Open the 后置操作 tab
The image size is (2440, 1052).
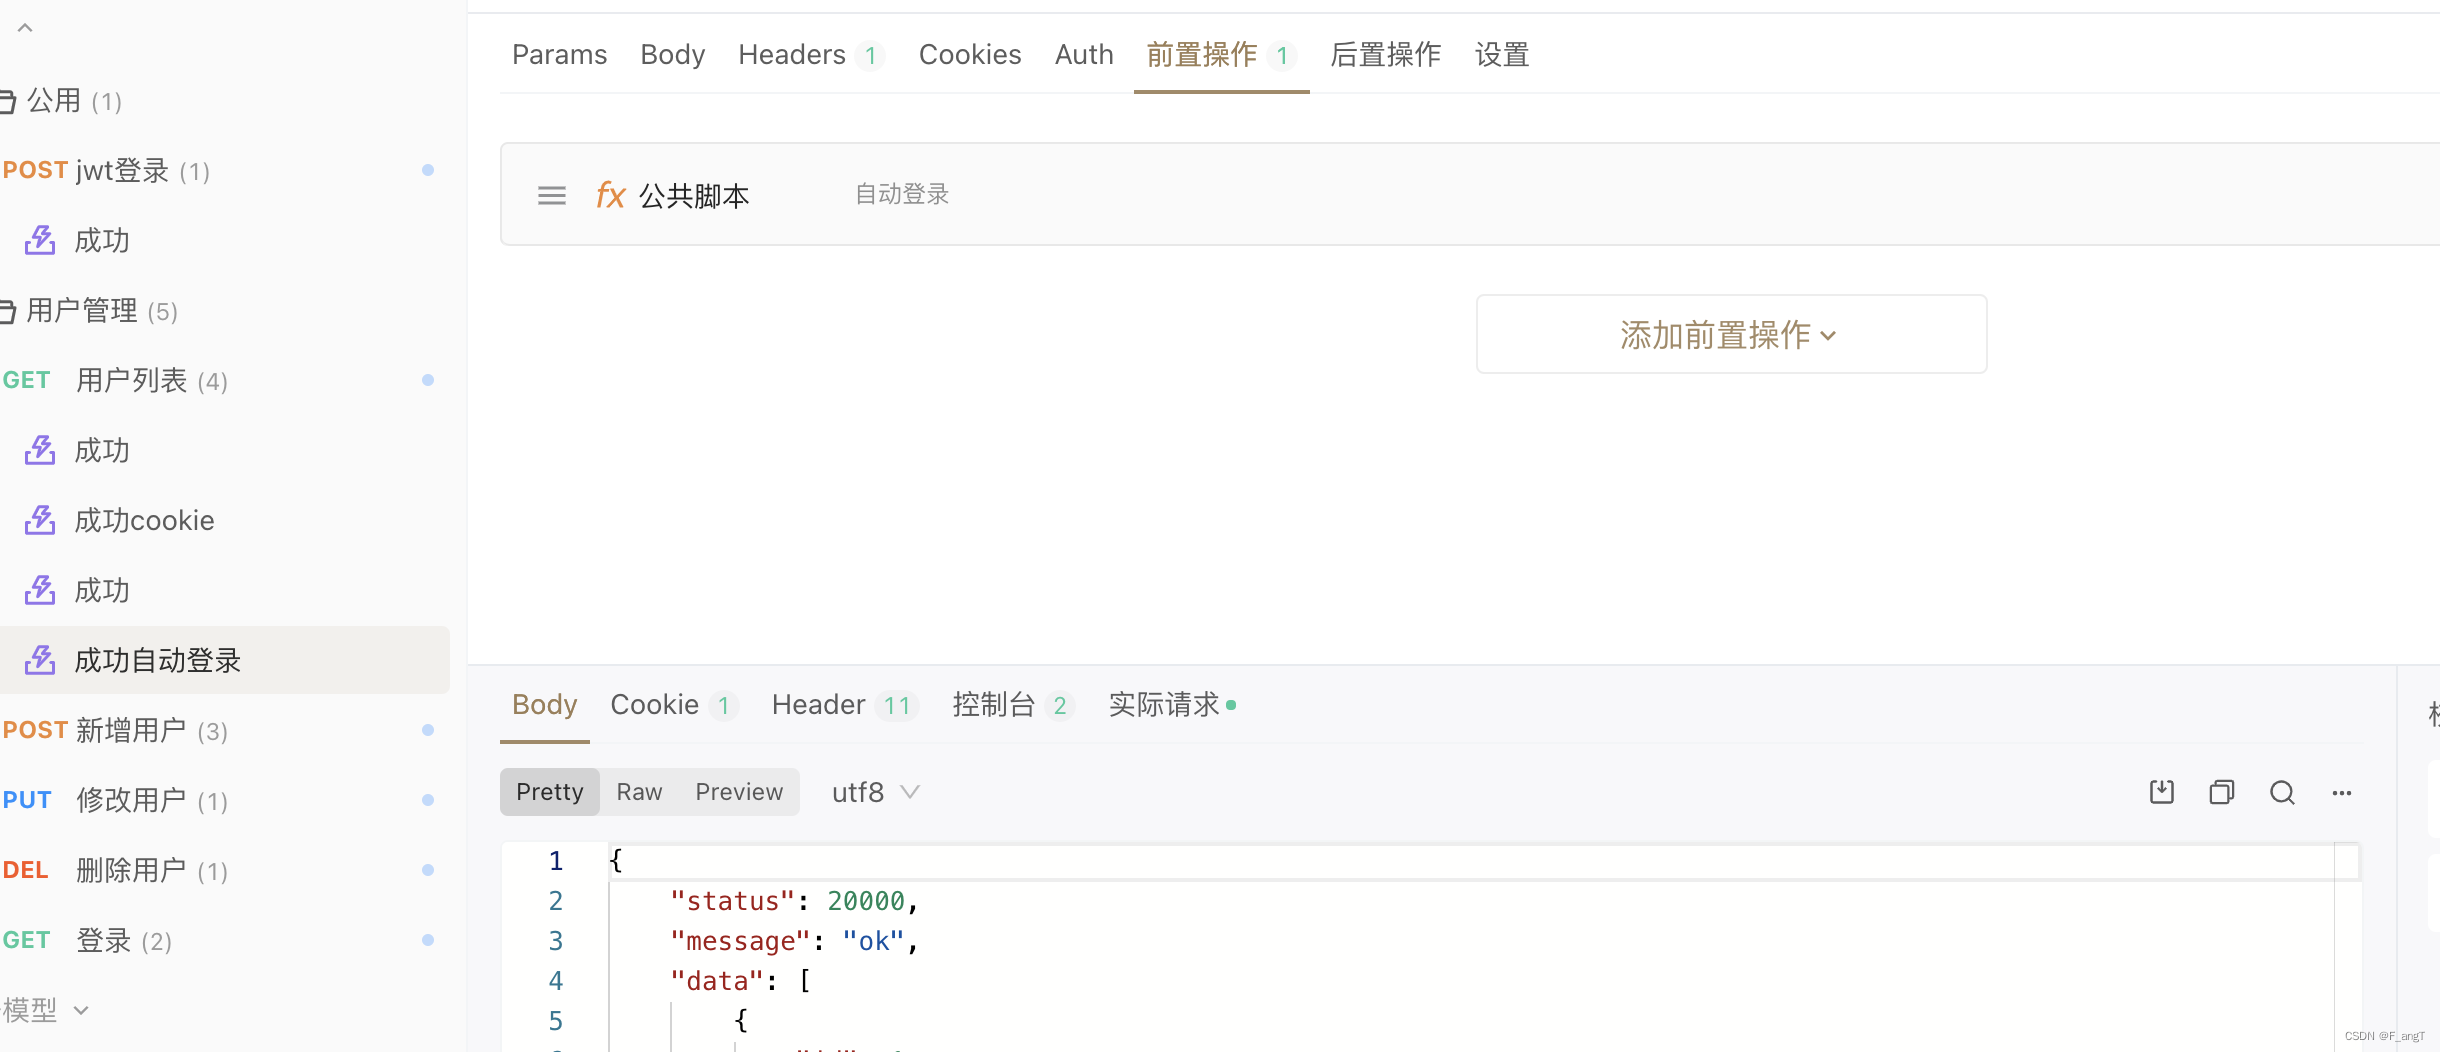pos(1384,54)
